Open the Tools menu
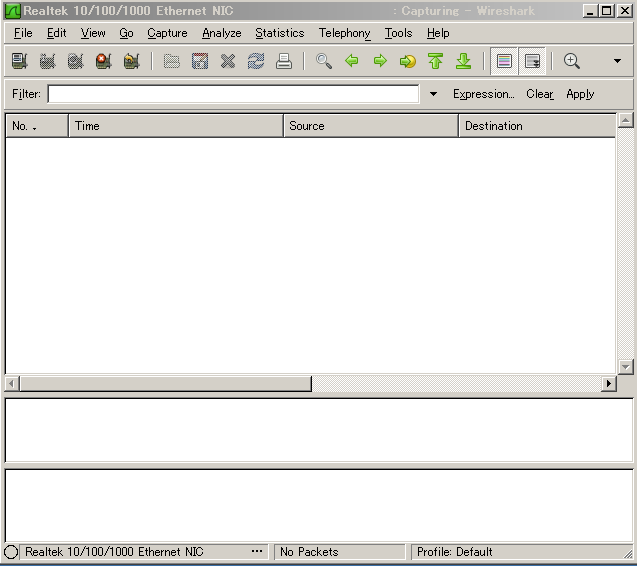637x566 pixels. pos(399,33)
